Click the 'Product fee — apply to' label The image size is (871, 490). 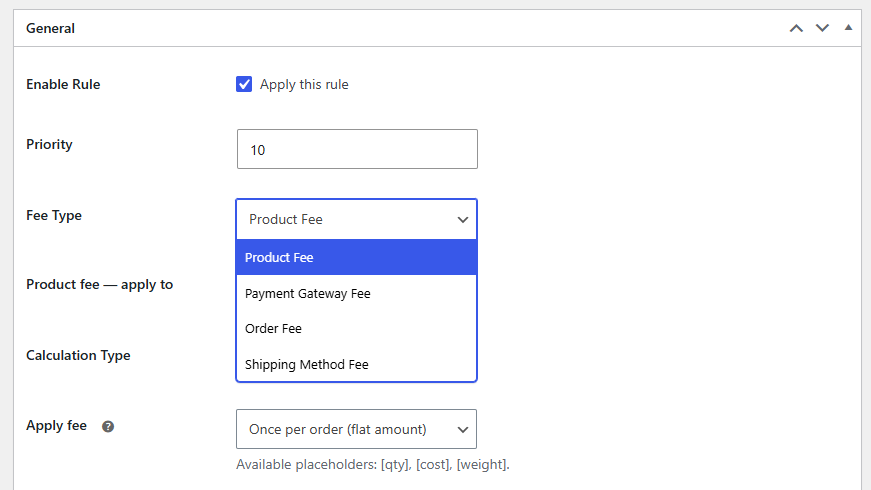pyautogui.click(x=99, y=284)
